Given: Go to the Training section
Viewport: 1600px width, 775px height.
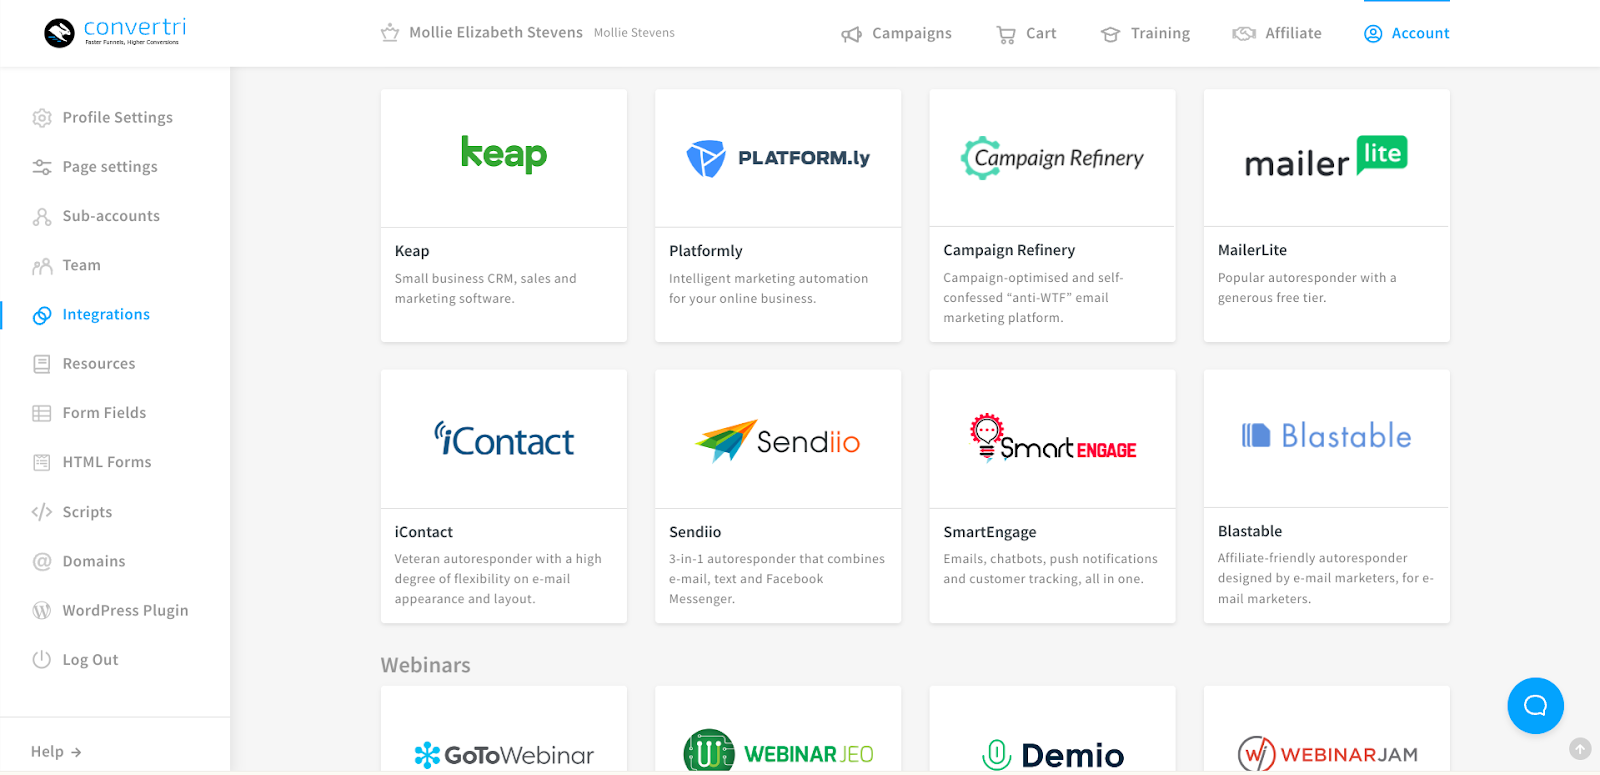Looking at the screenshot, I should tap(1145, 34).
